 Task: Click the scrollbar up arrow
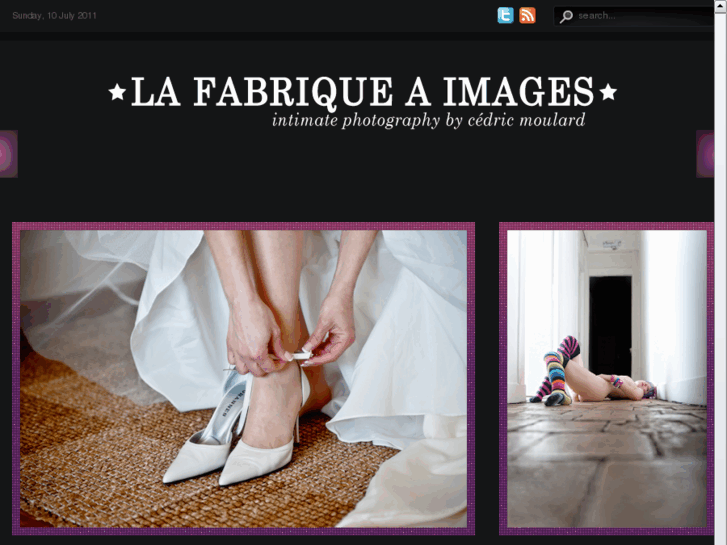click(x=721, y=6)
